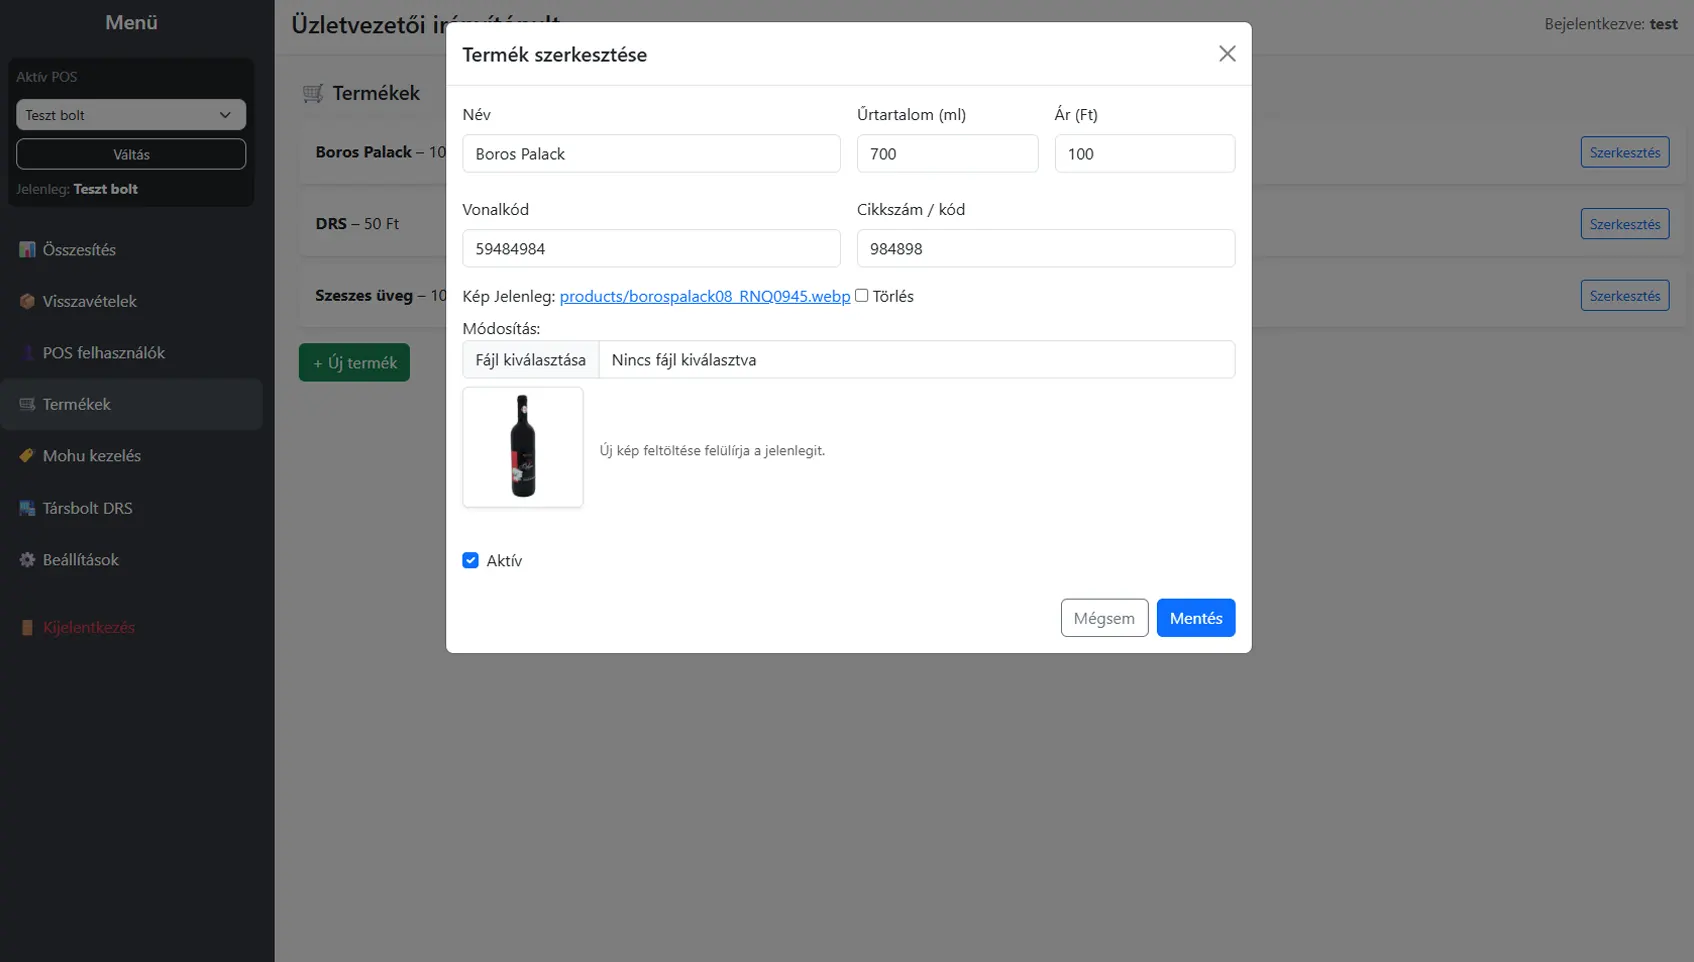This screenshot has width=1694, height=962.
Task: Click the Kijelentkezés door icon
Action: point(27,628)
